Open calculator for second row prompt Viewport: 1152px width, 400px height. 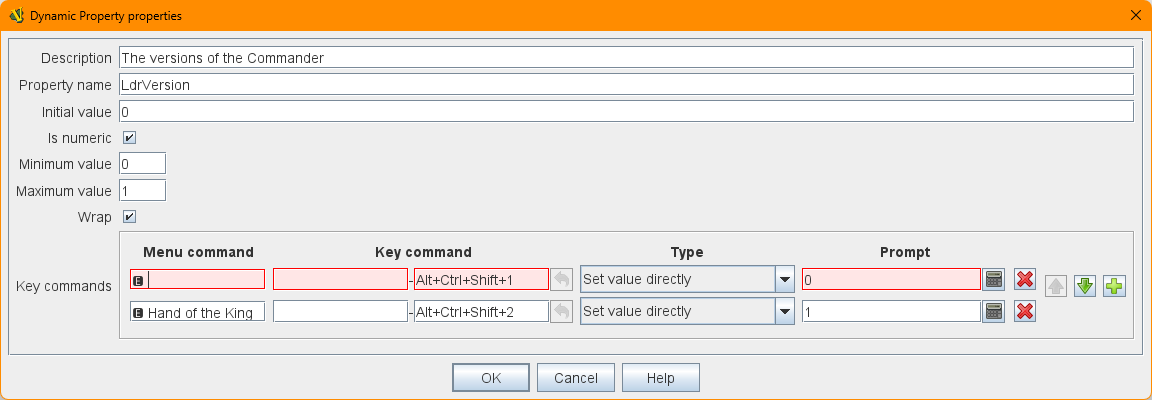coord(994,312)
